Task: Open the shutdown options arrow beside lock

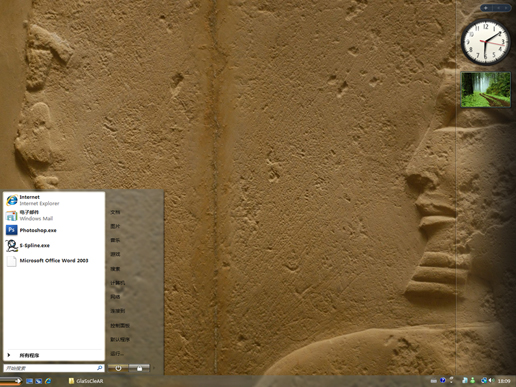Action: pos(154,368)
